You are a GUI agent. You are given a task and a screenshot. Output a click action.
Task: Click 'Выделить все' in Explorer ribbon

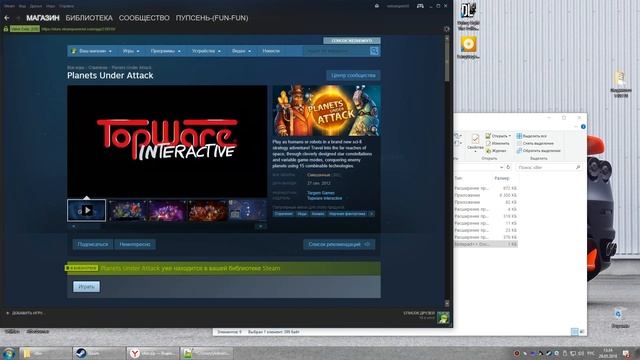[x=532, y=136]
